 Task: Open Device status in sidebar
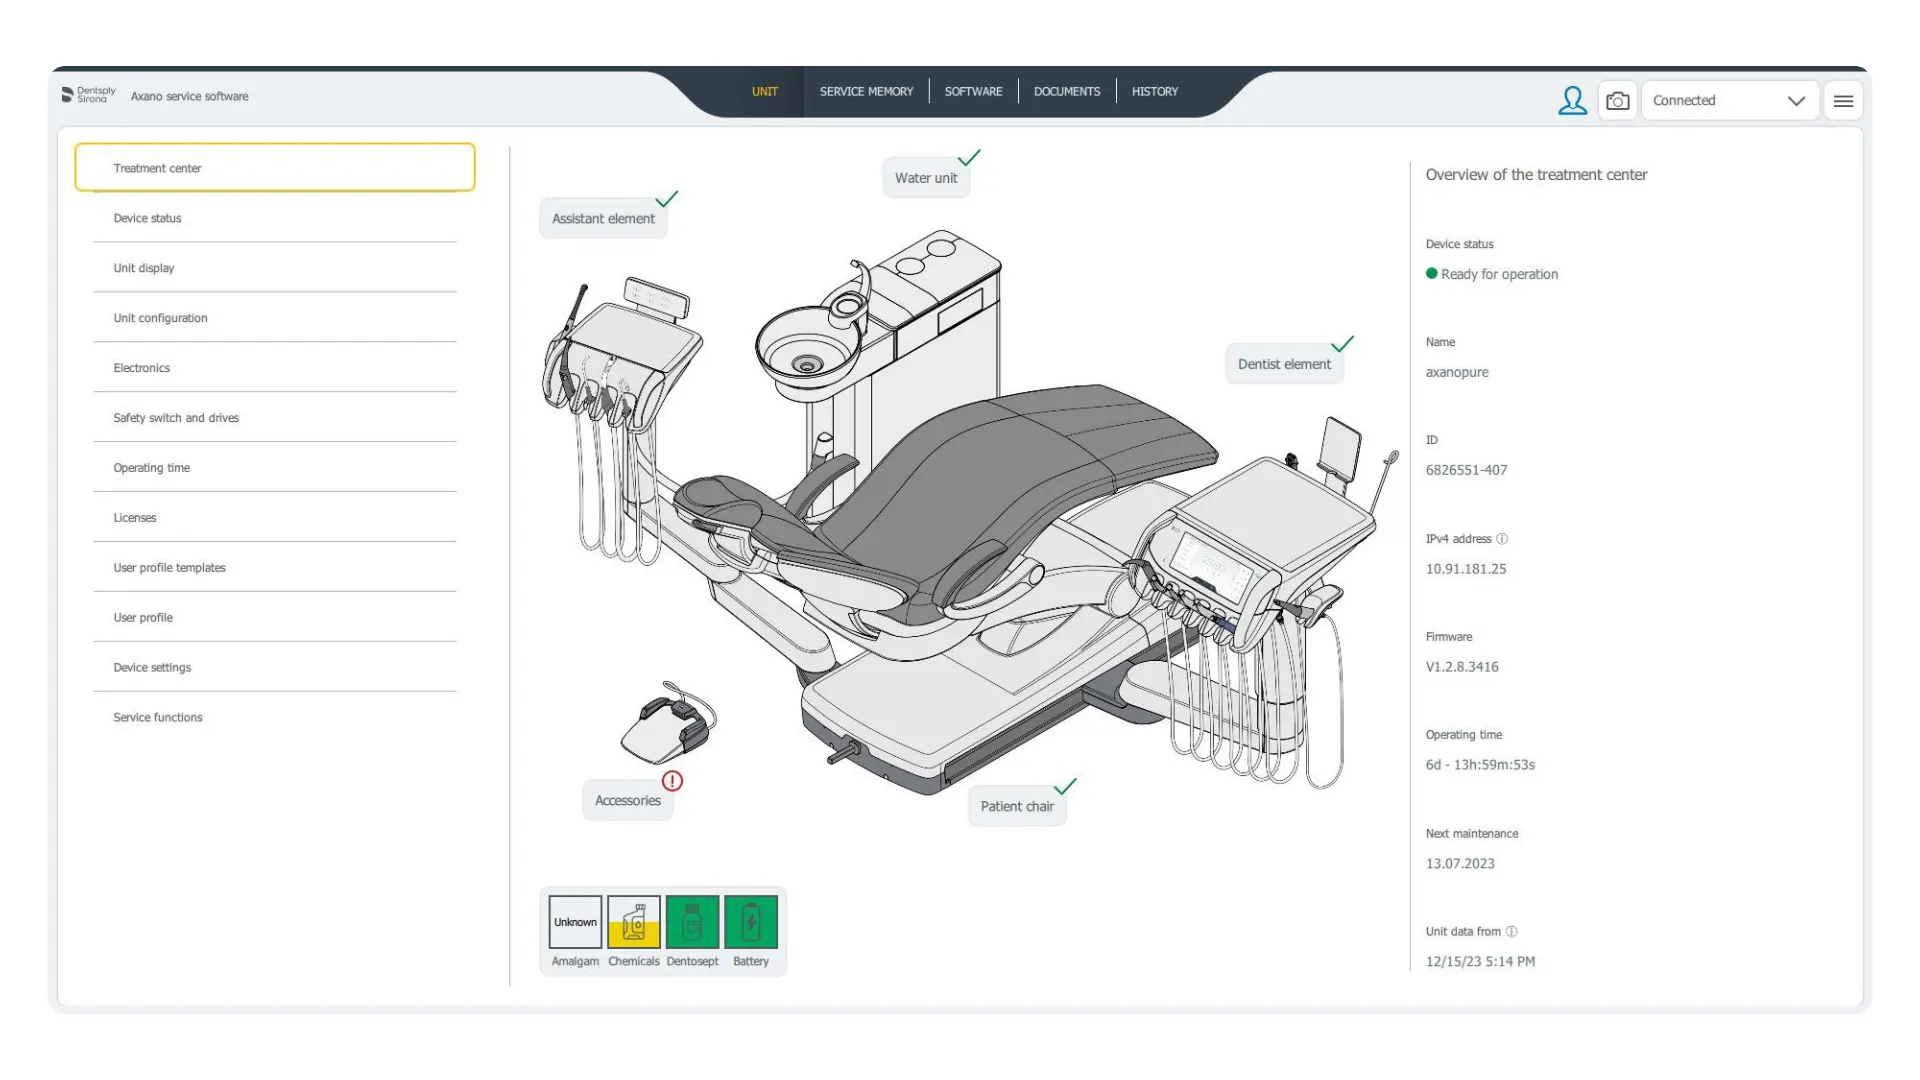(275, 218)
